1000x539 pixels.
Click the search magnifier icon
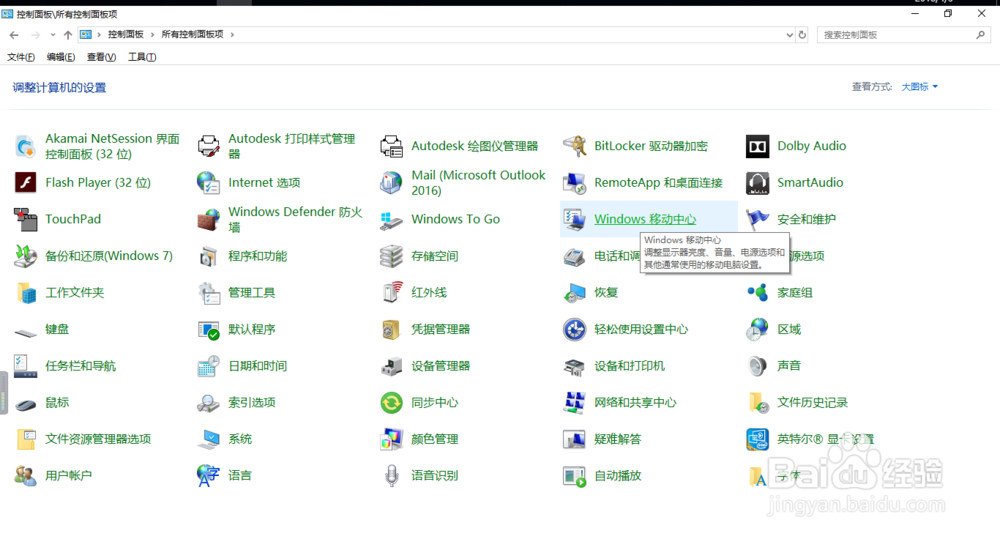point(980,35)
